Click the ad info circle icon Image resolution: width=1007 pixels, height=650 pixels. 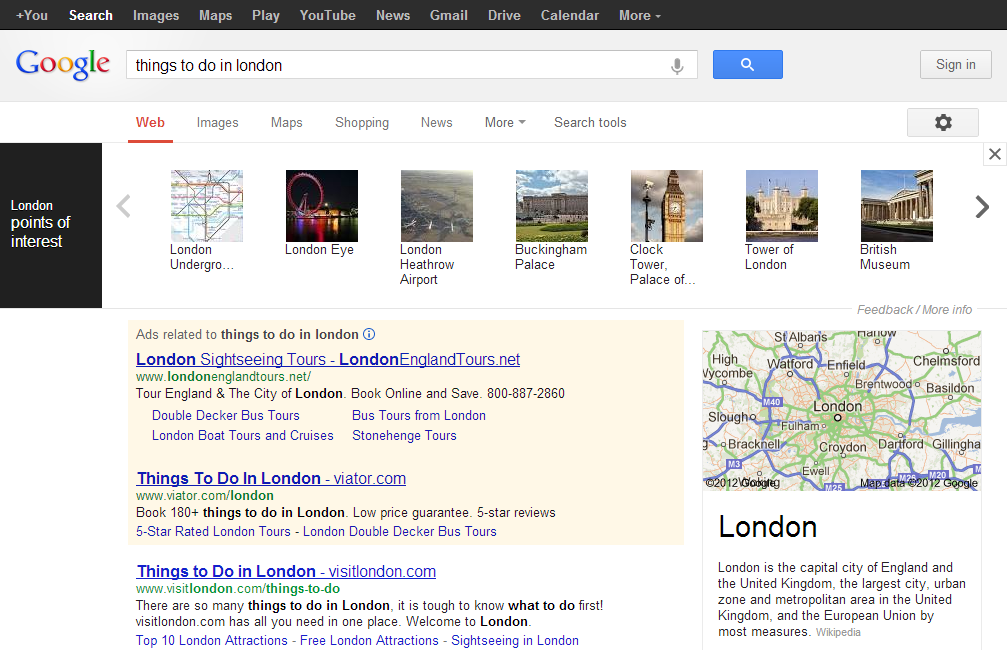click(x=369, y=334)
